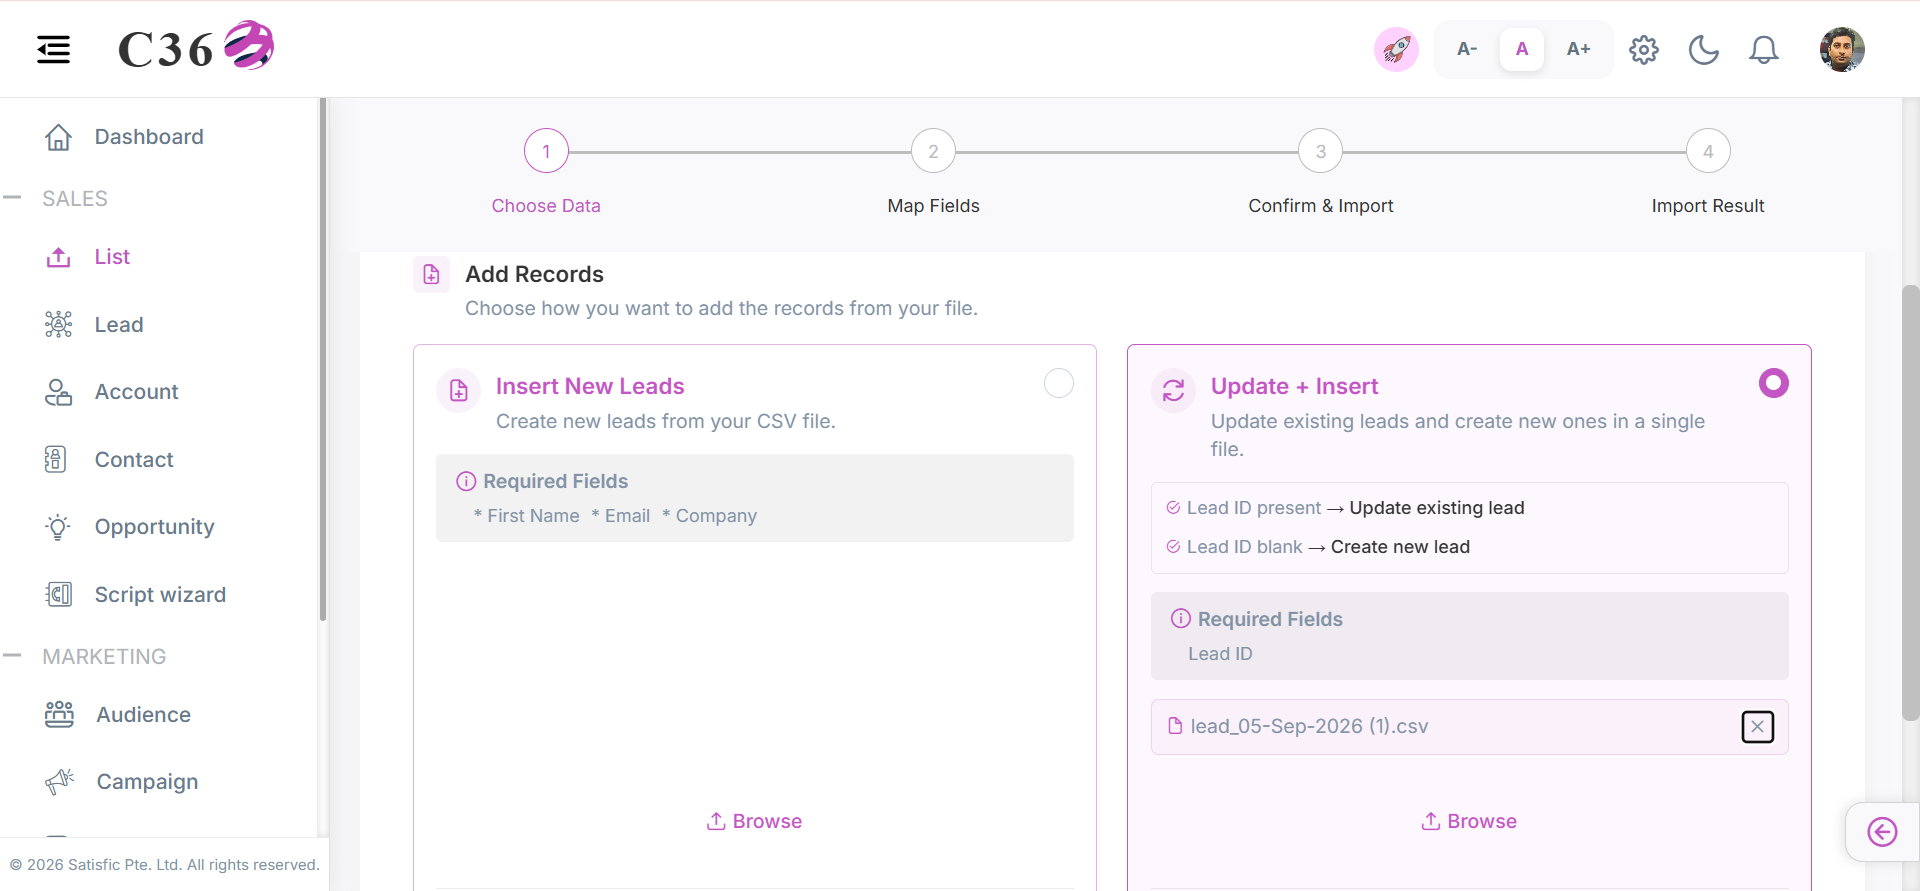Click the Contact sidebar icon

56,459
